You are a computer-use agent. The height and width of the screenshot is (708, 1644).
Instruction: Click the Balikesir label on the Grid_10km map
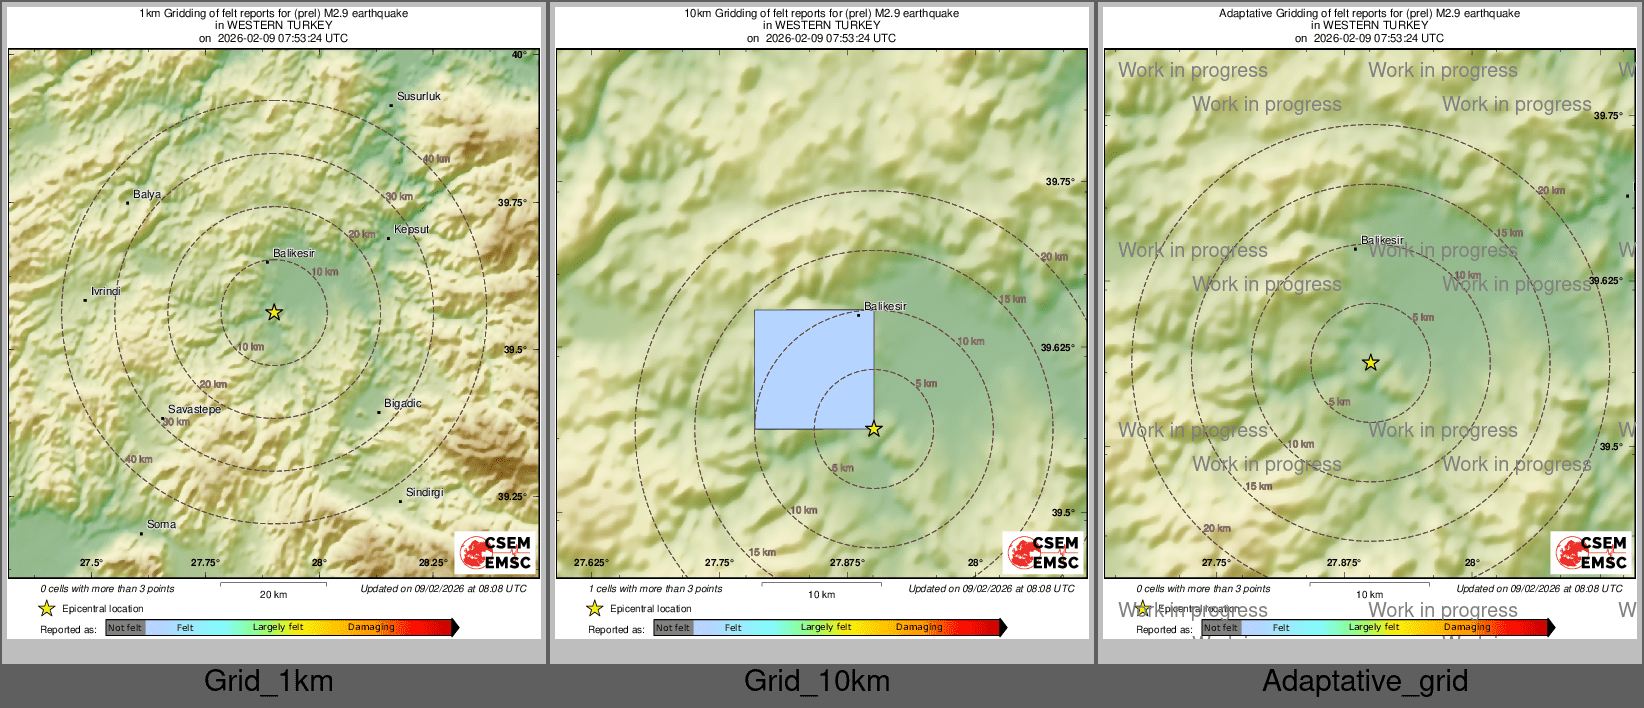pos(885,306)
